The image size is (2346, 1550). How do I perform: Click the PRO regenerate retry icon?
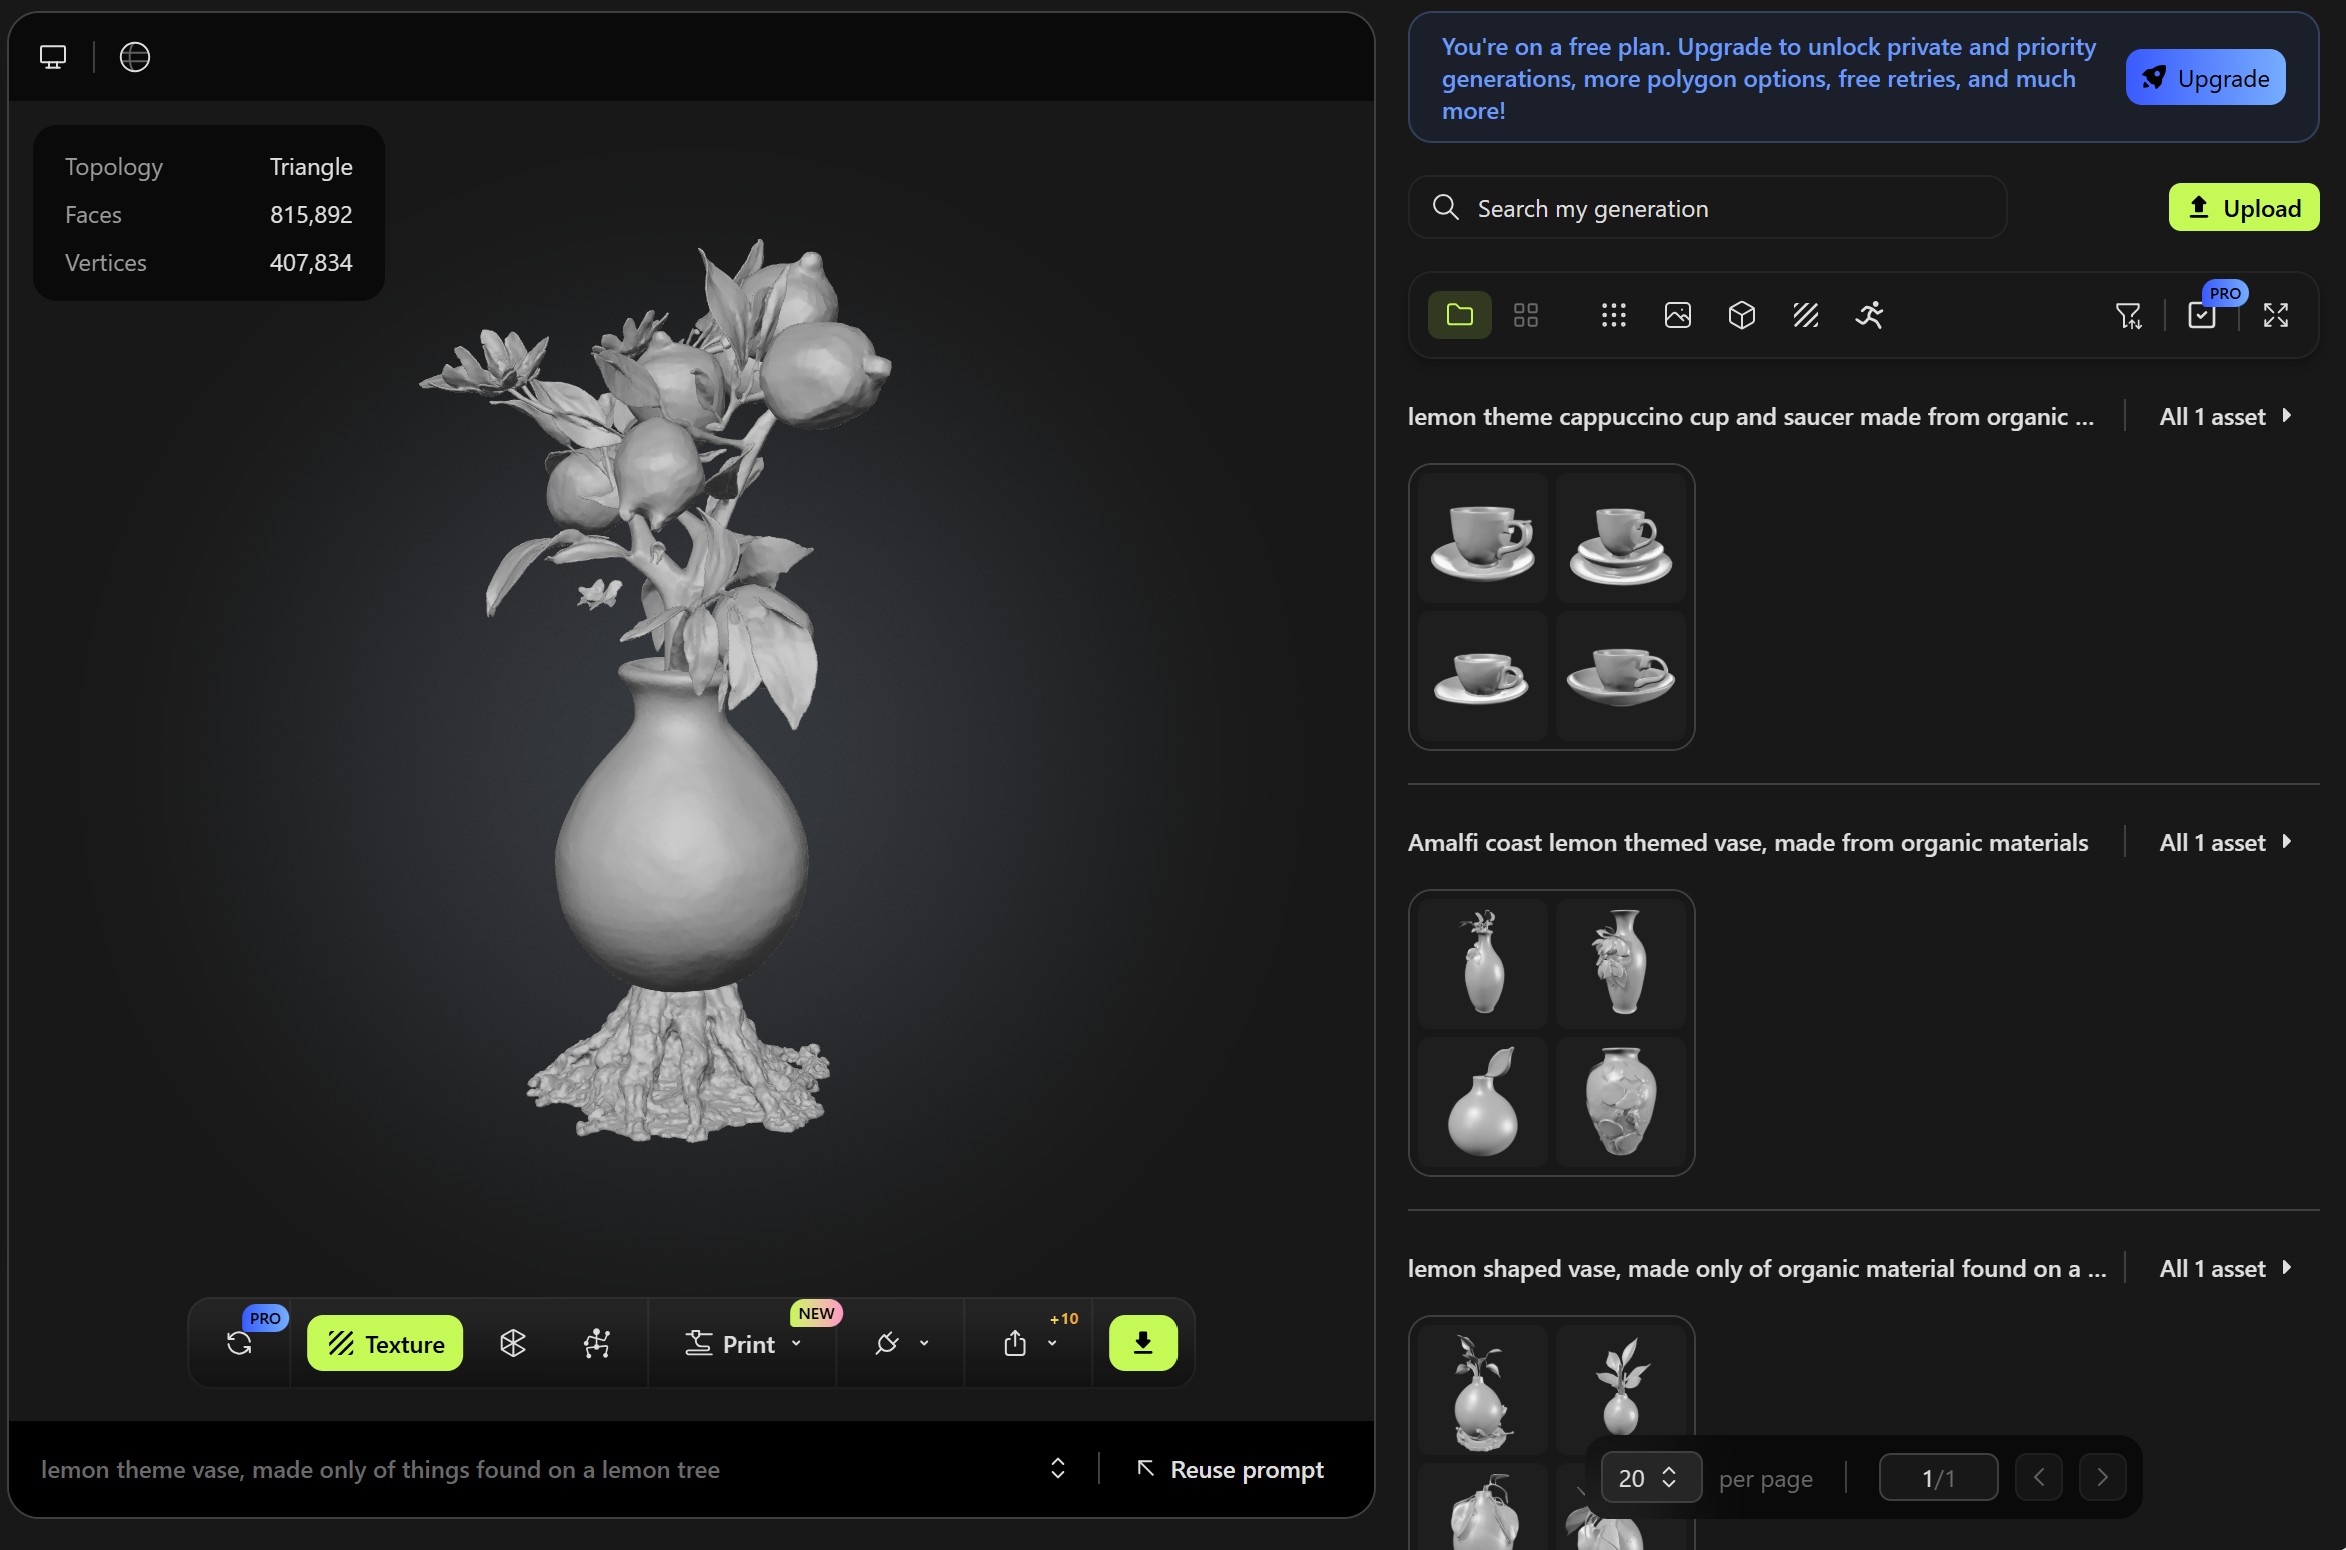pos(239,1343)
